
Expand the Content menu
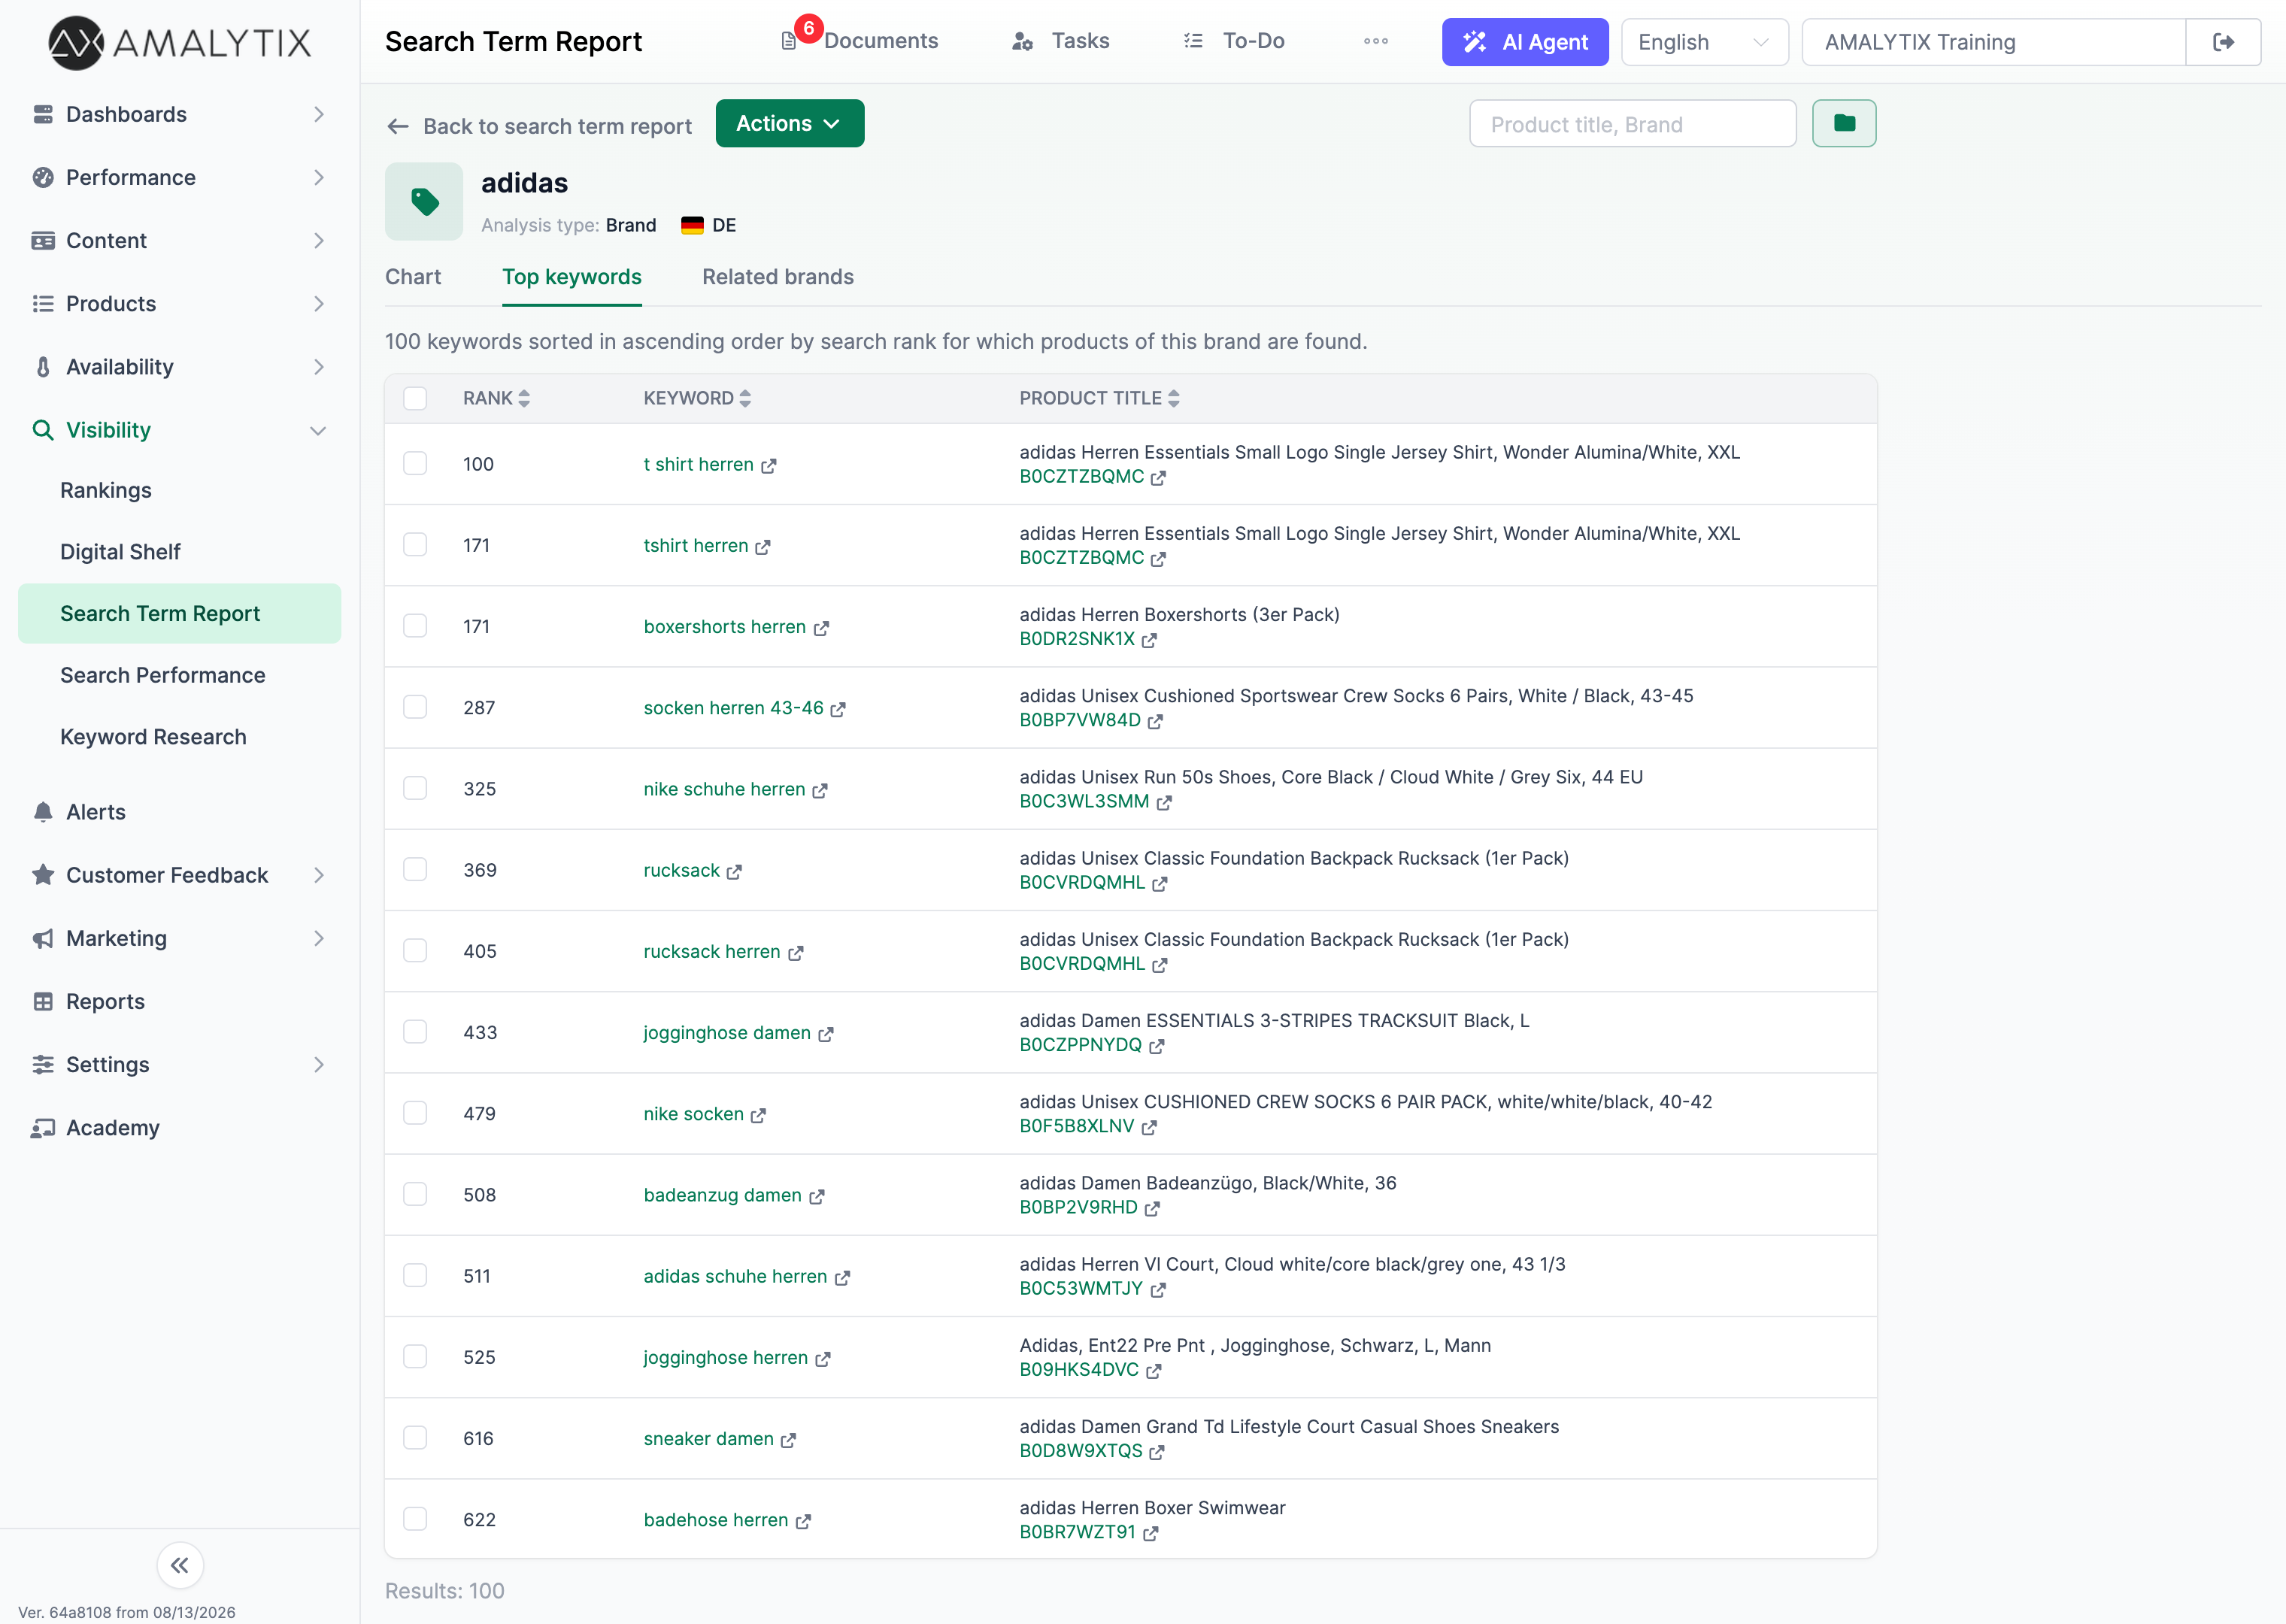(180, 240)
